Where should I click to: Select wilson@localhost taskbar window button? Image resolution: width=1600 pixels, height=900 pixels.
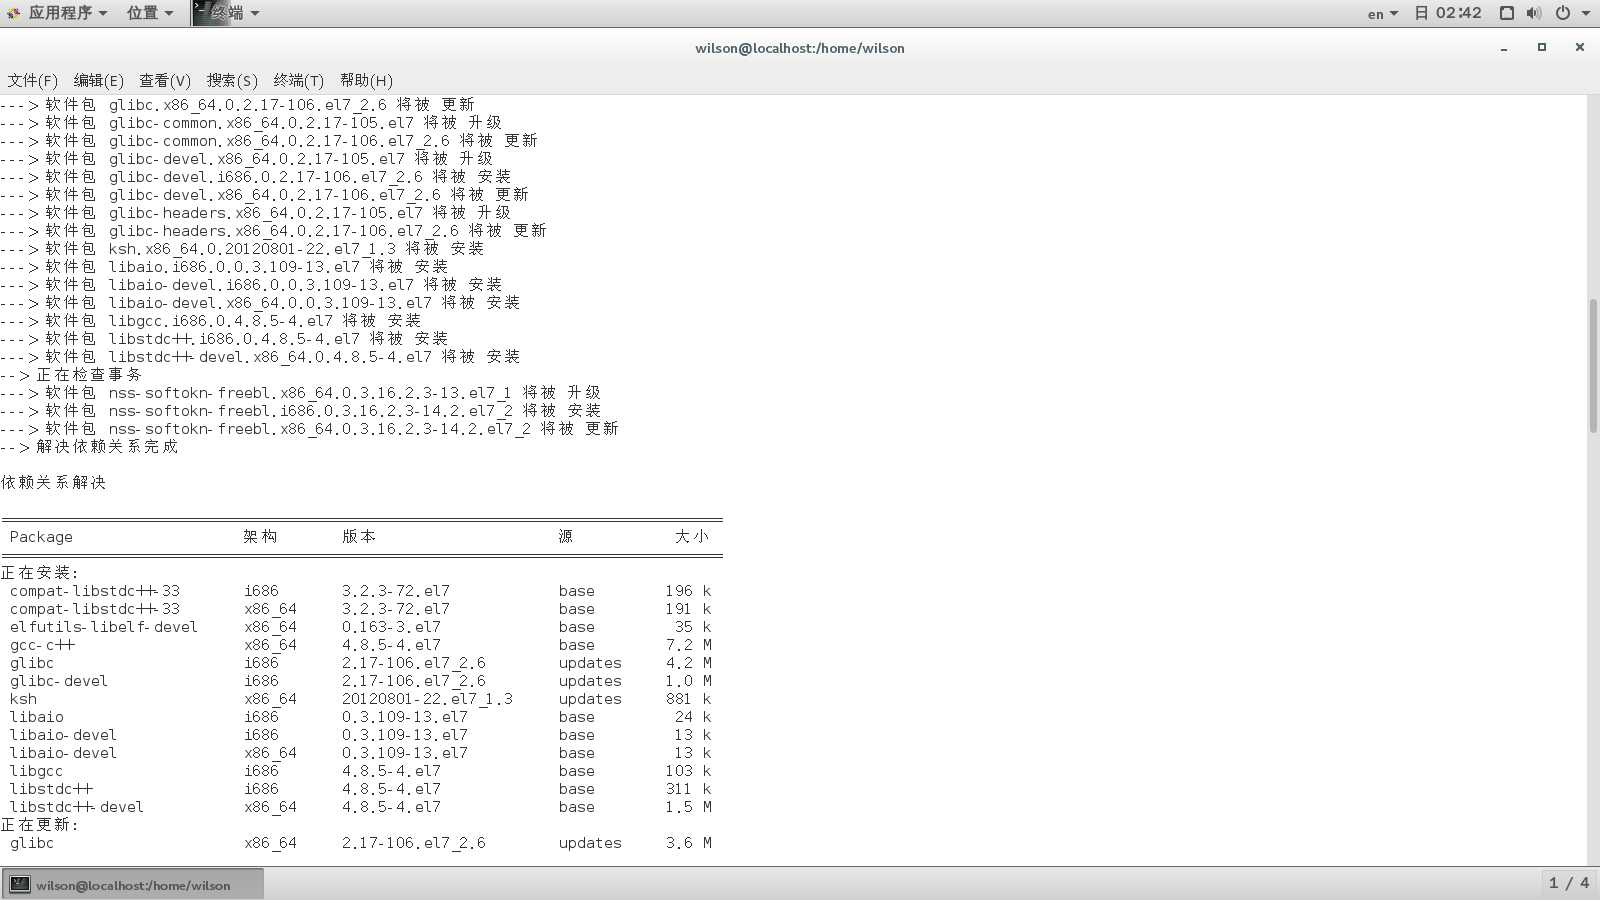pos(133,884)
